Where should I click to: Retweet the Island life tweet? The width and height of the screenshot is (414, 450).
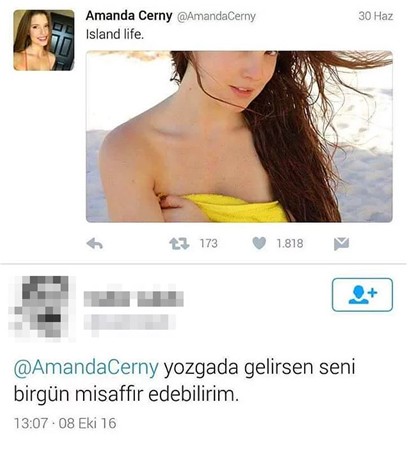point(179,244)
